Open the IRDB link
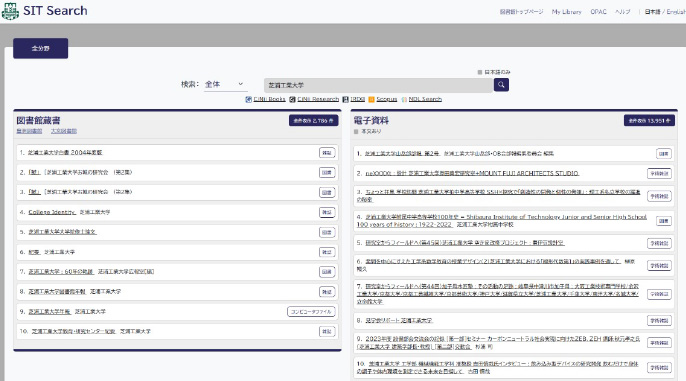The image size is (686, 381). pos(357,99)
